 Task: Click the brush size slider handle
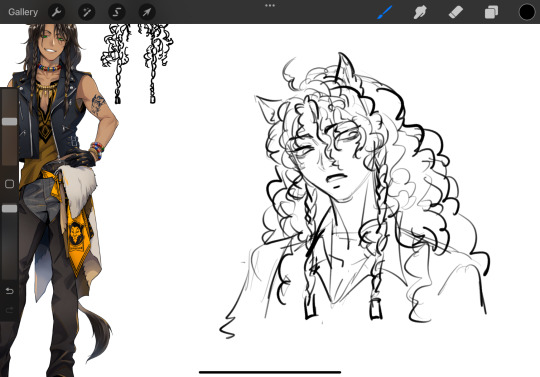[9, 121]
